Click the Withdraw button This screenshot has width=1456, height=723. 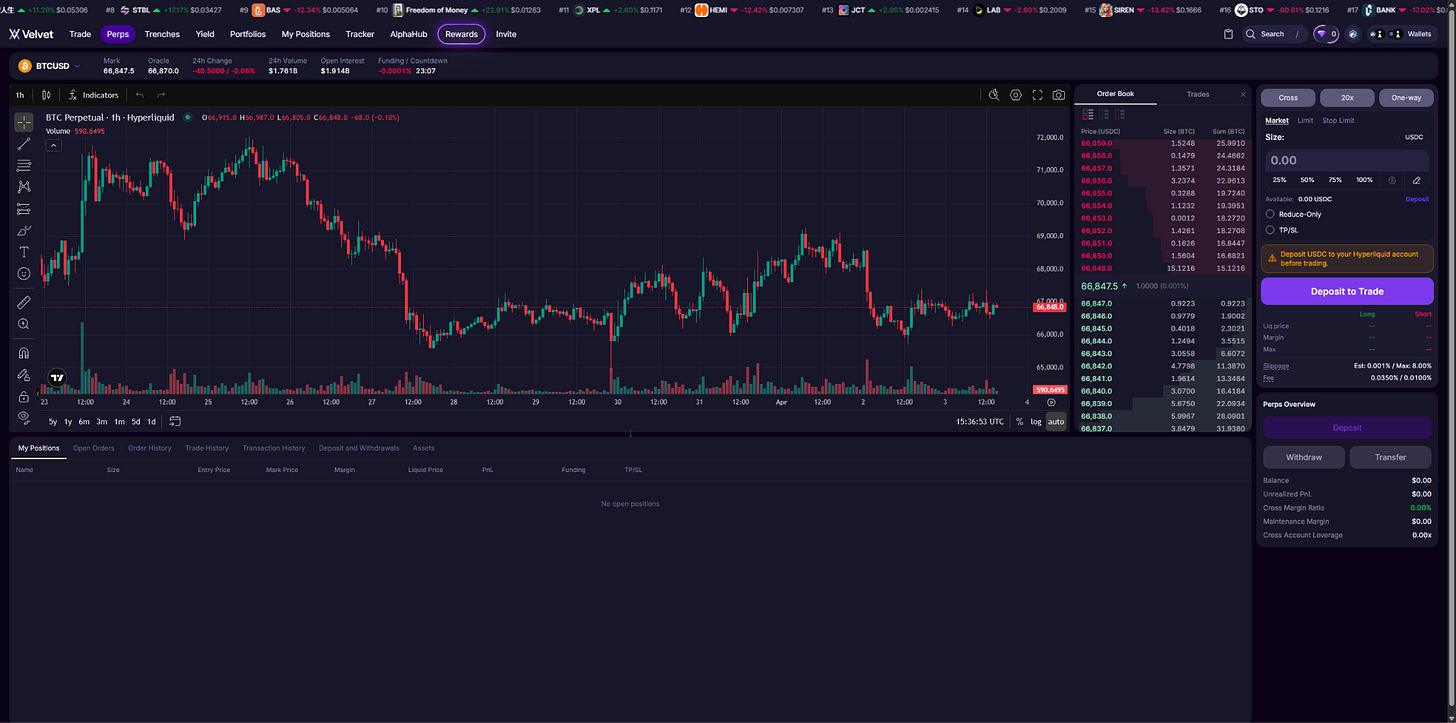1303,457
